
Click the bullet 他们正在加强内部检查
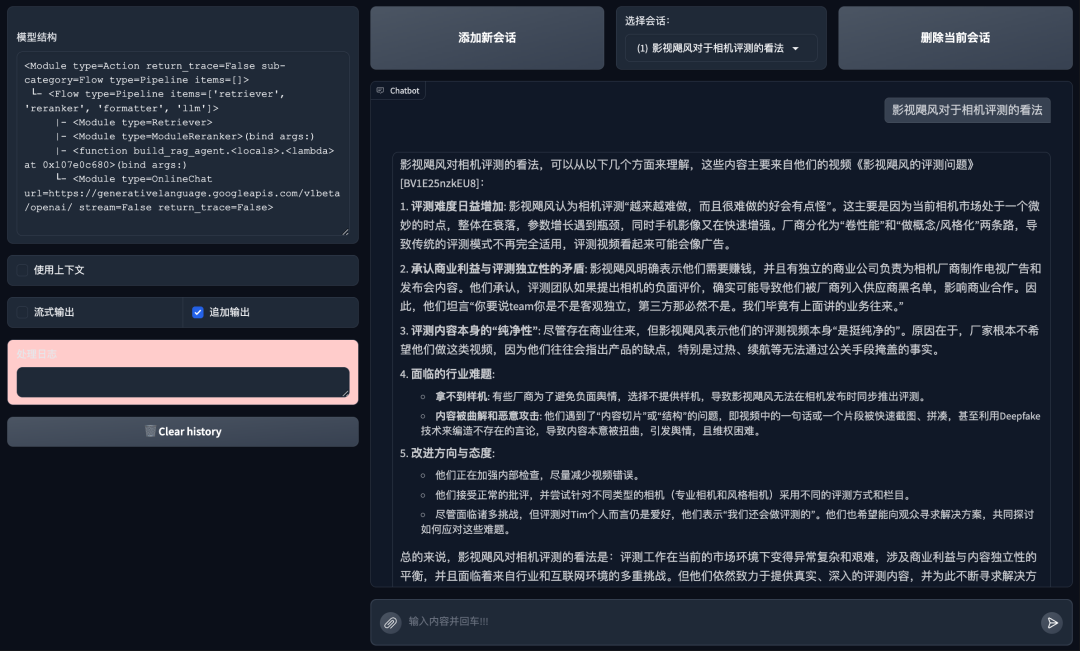point(538,475)
